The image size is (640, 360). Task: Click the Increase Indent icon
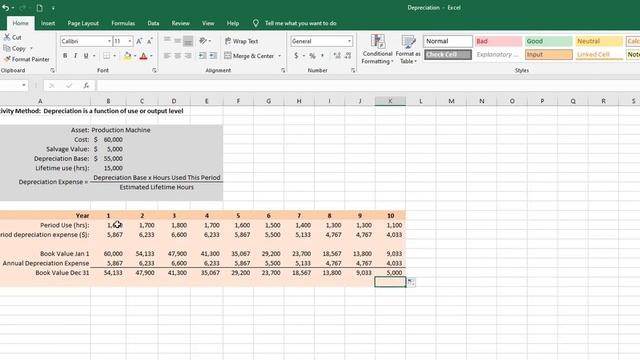click(213, 56)
